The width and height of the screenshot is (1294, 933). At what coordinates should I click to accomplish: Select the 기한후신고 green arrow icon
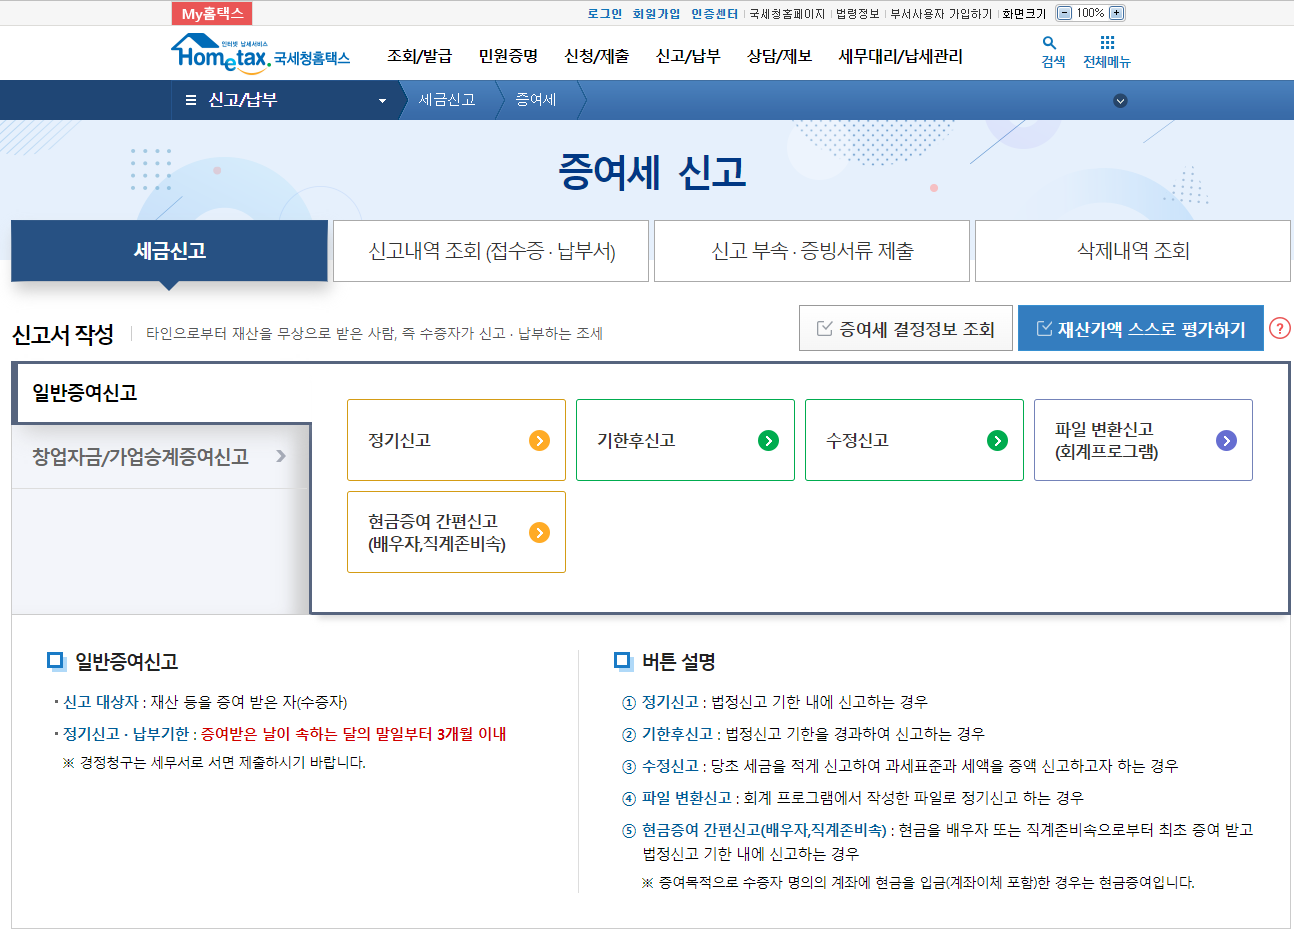click(769, 440)
